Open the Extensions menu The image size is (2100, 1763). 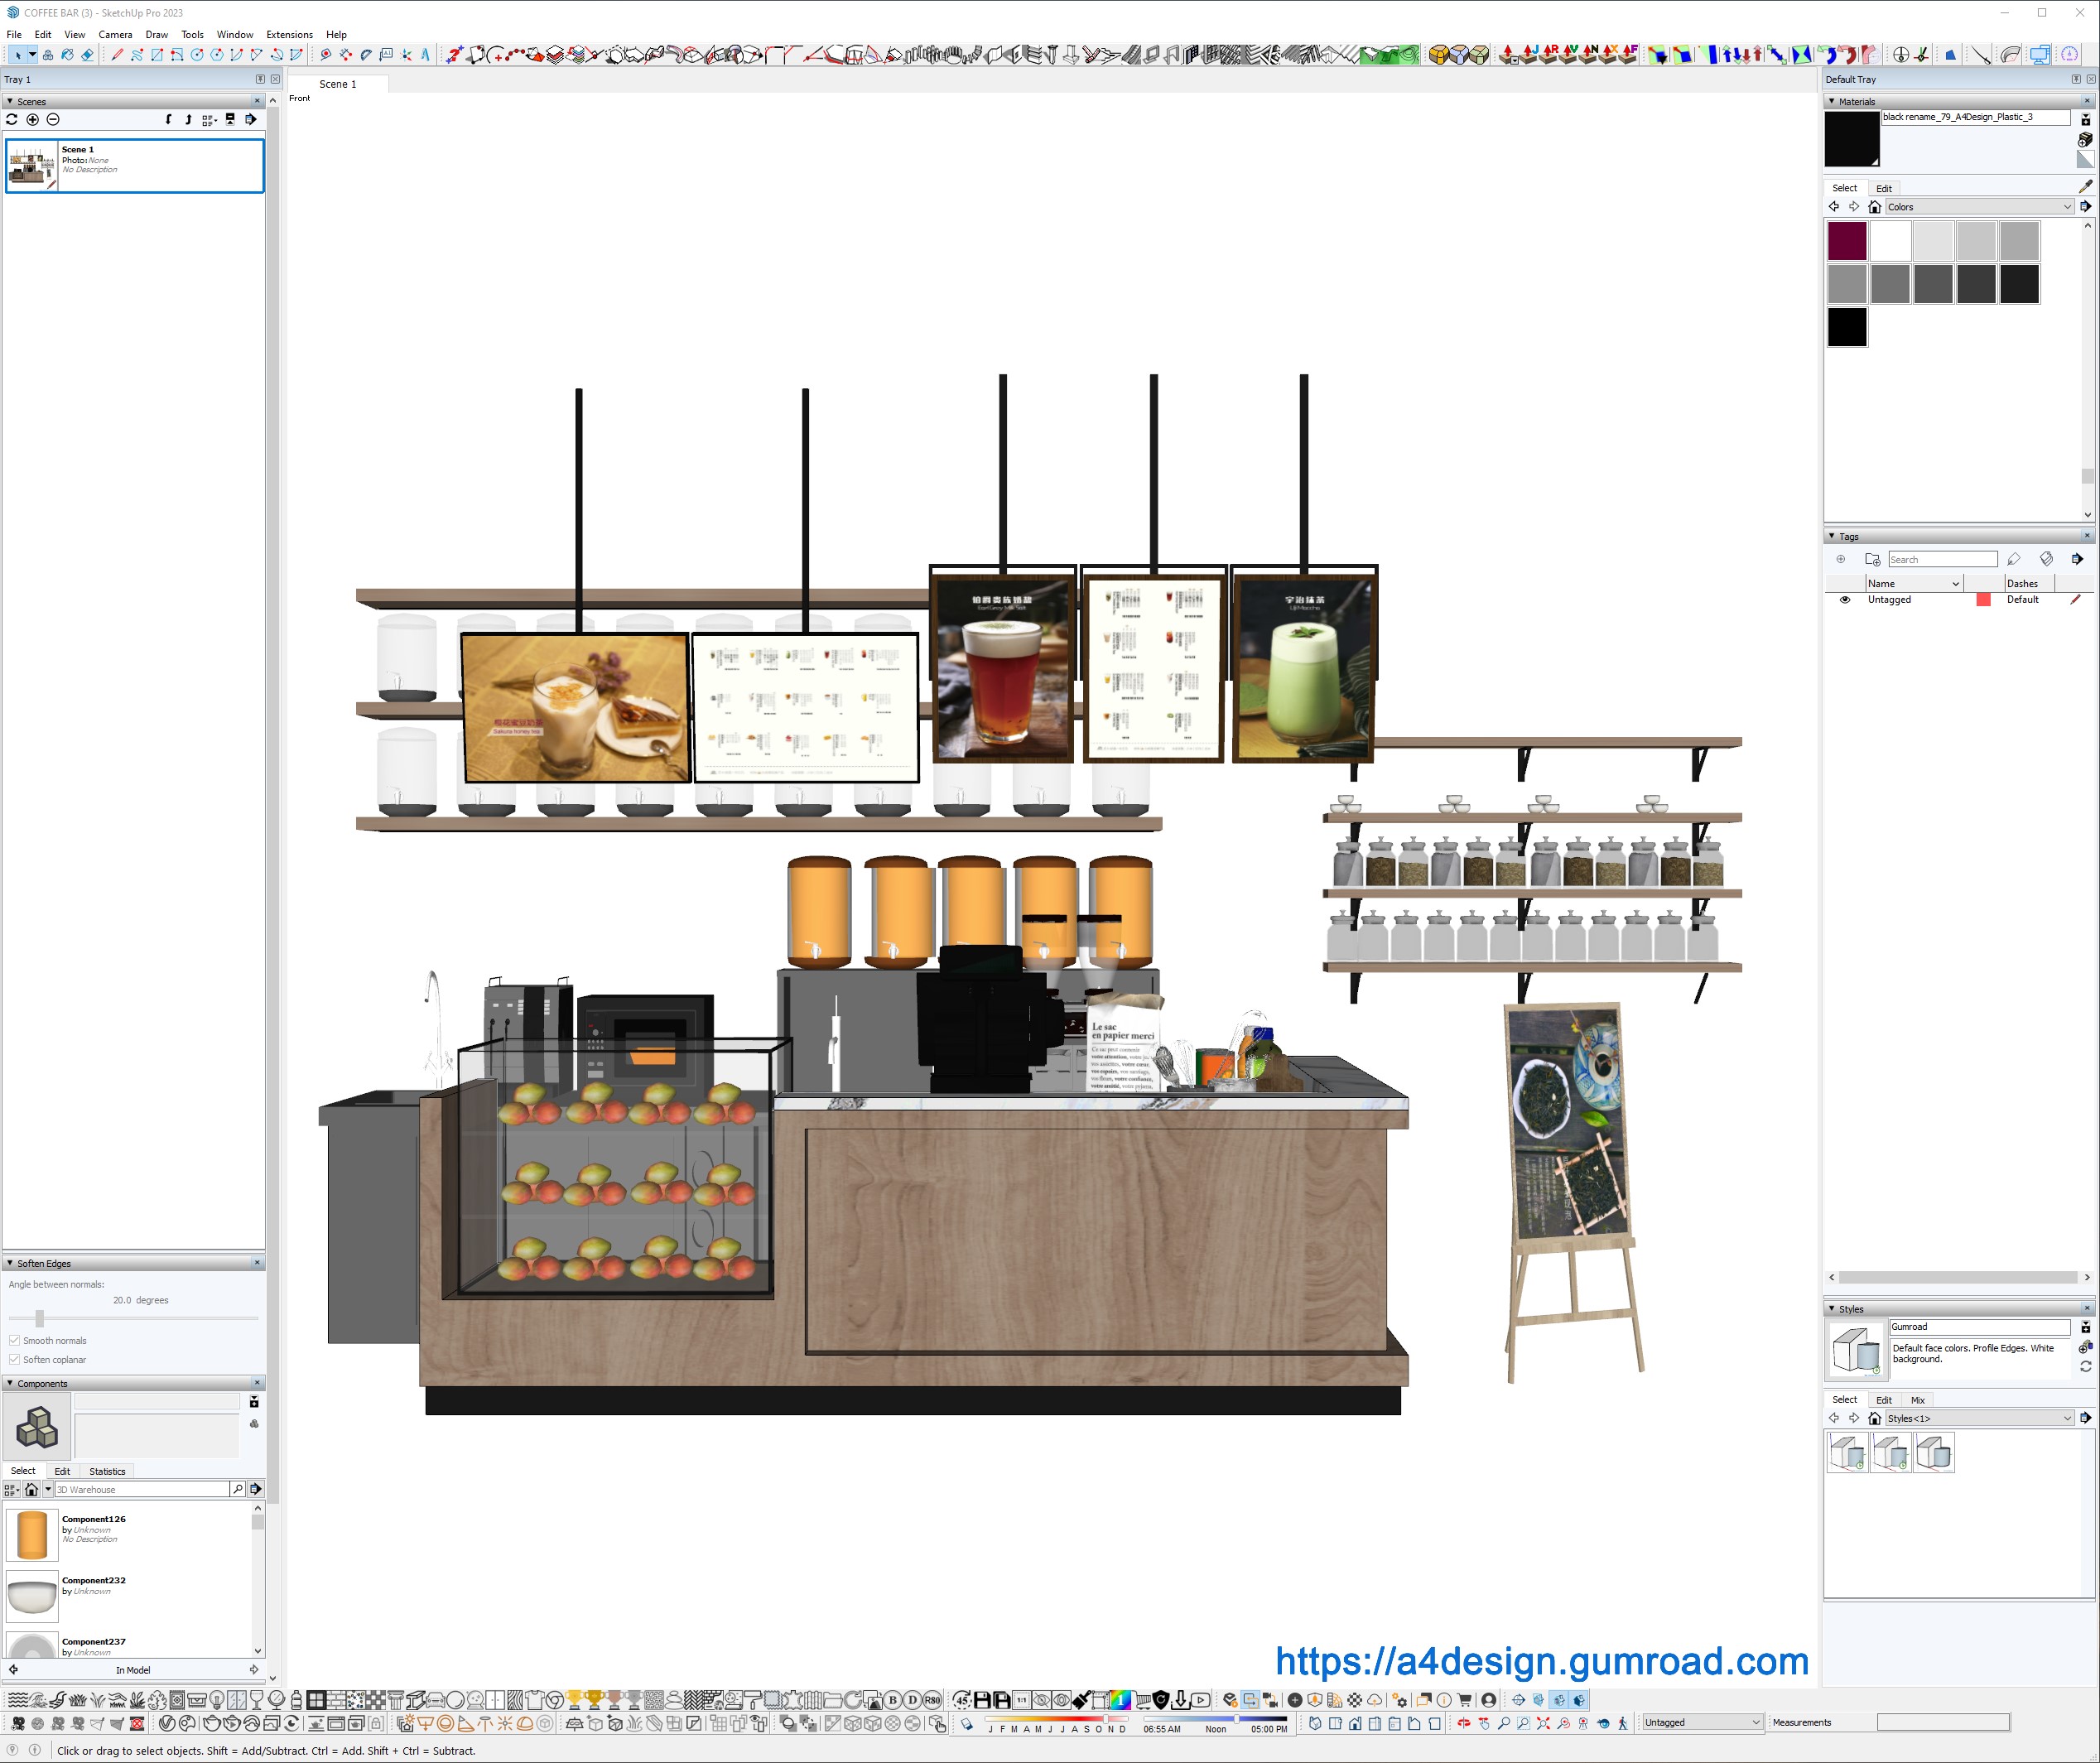[x=289, y=34]
